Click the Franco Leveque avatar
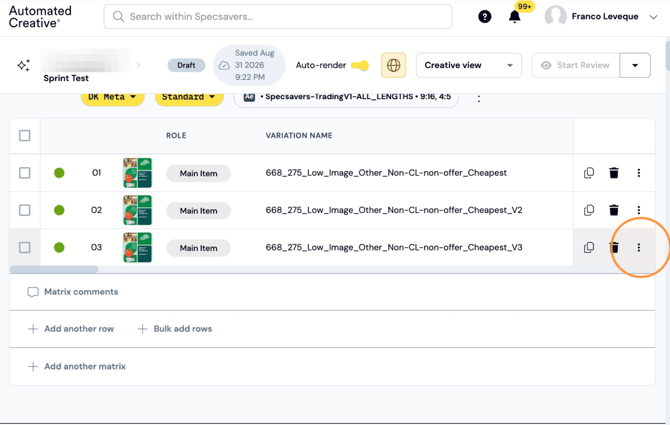 tap(555, 17)
